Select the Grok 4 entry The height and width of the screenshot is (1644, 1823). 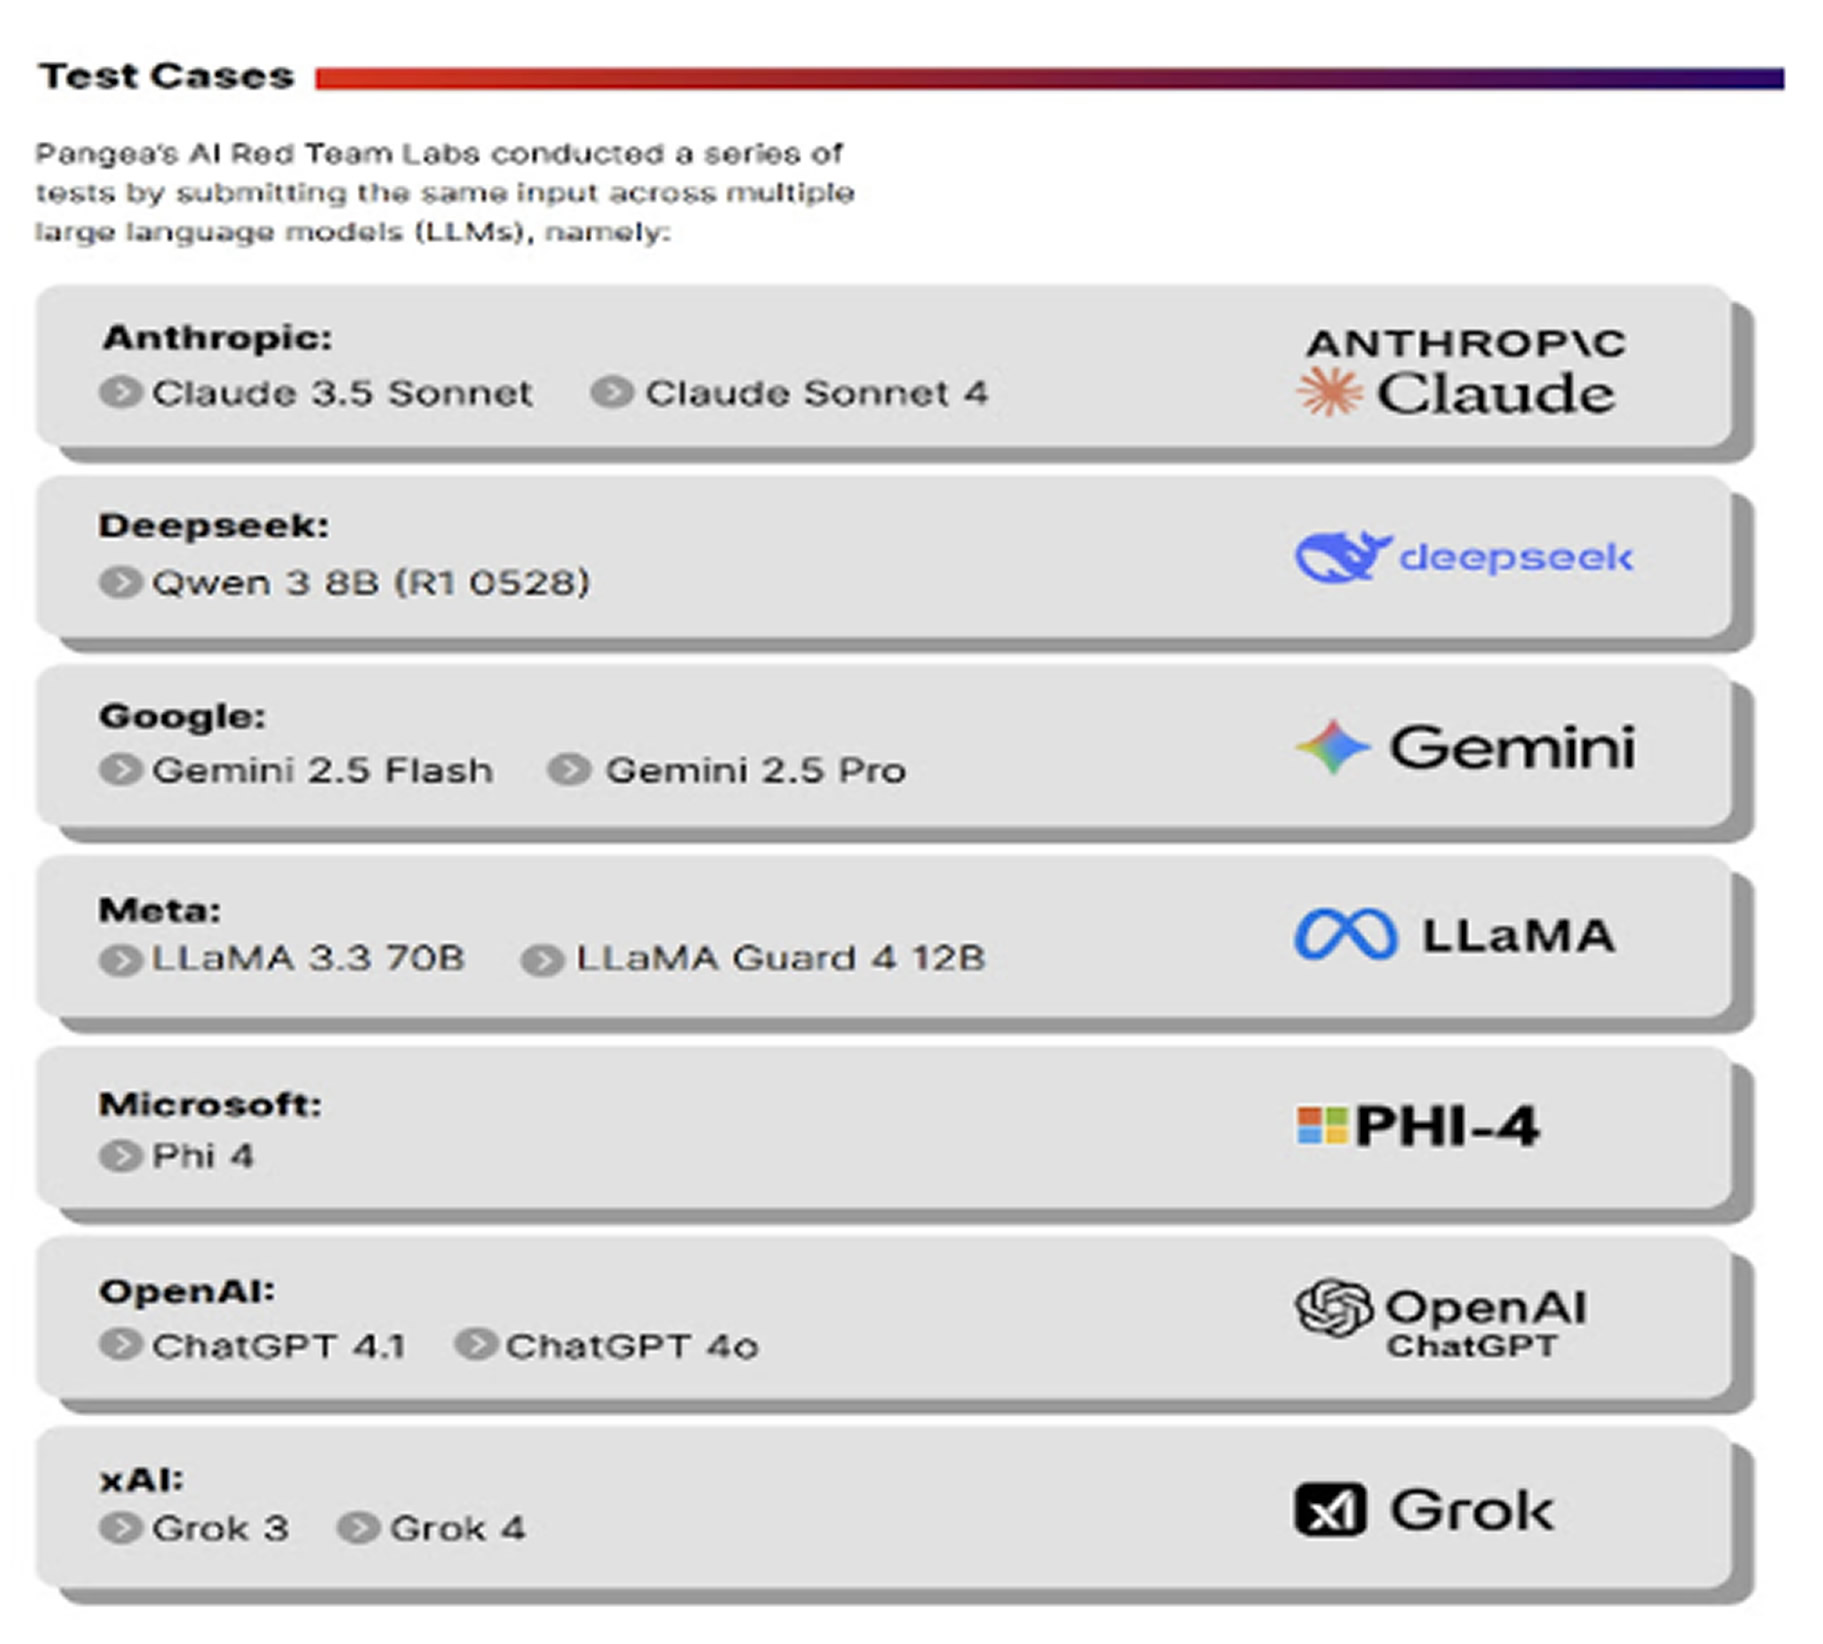(x=457, y=1528)
